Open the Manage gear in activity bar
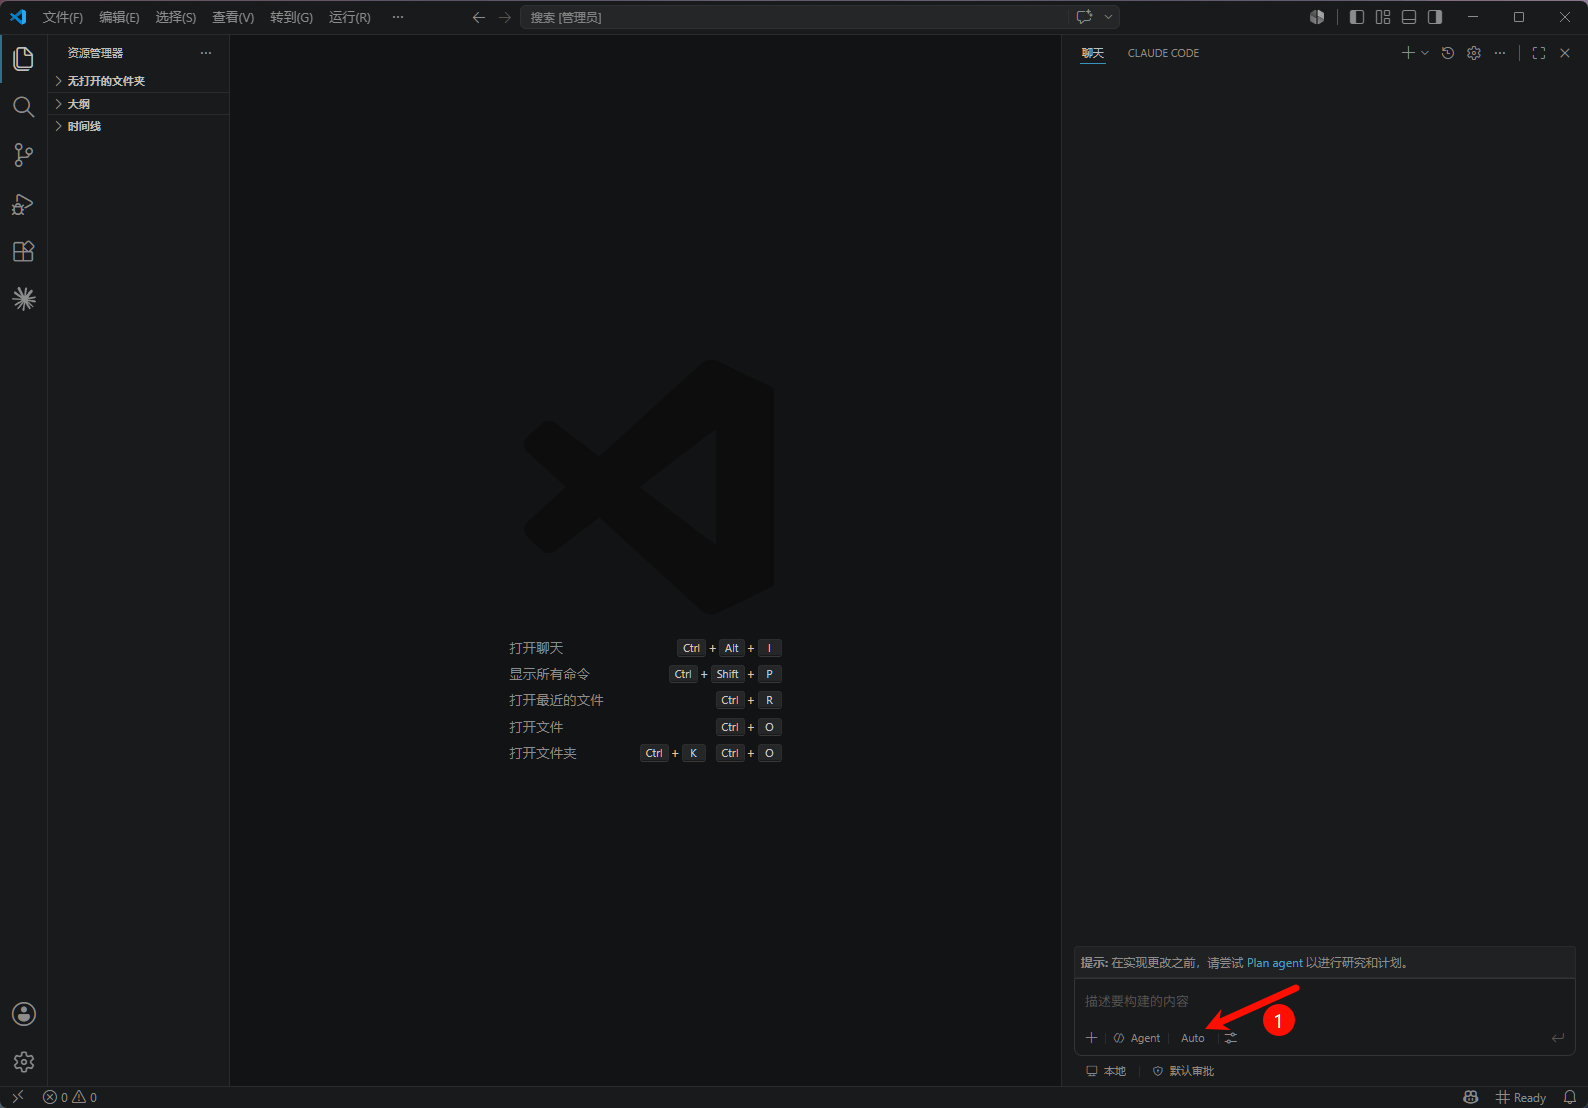 coord(24,1062)
